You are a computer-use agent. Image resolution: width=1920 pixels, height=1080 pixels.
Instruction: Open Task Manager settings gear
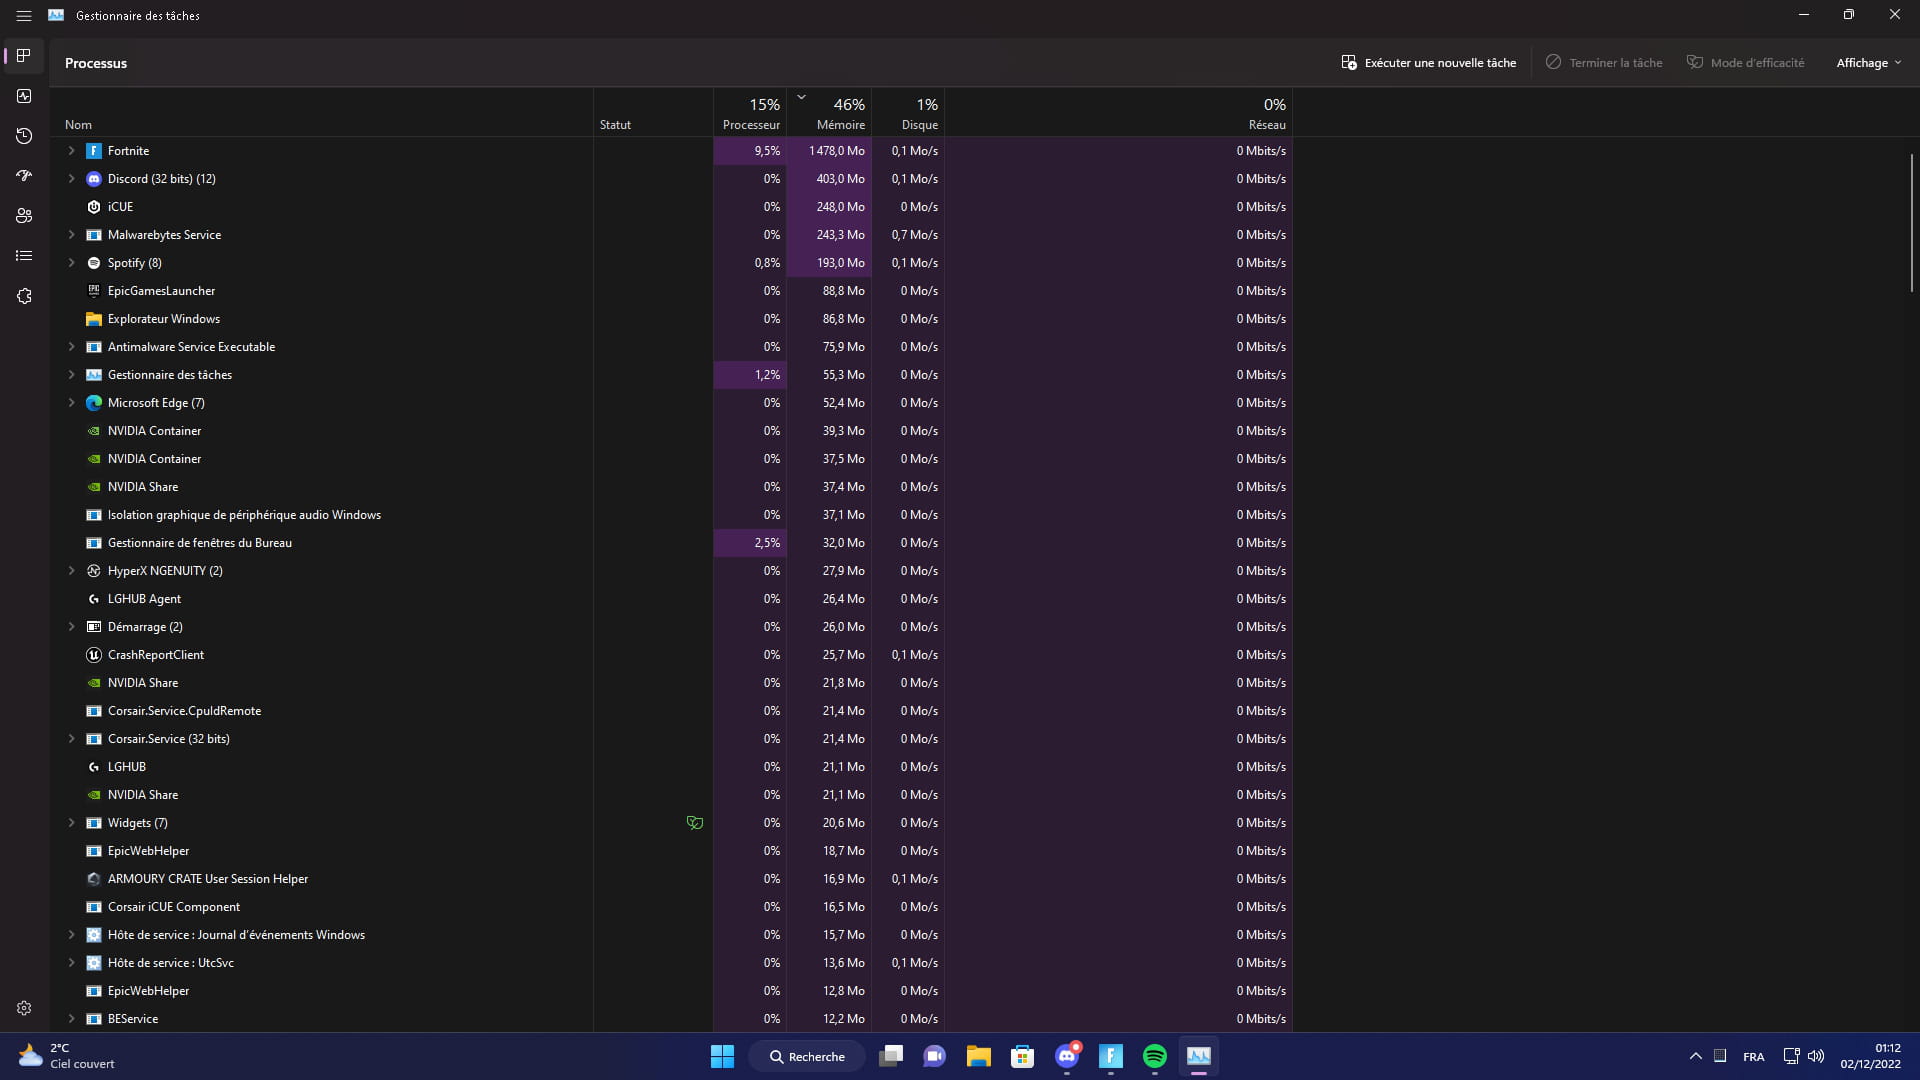pyautogui.click(x=24, y=1008)
